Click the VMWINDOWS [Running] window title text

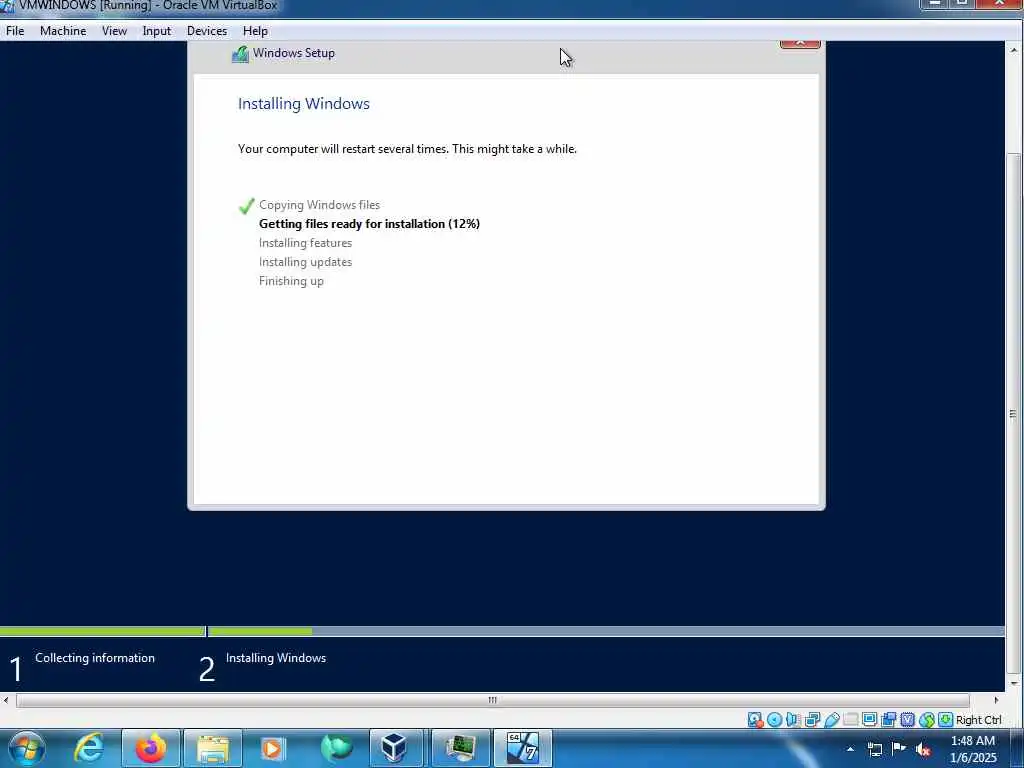tap(148, 6)
